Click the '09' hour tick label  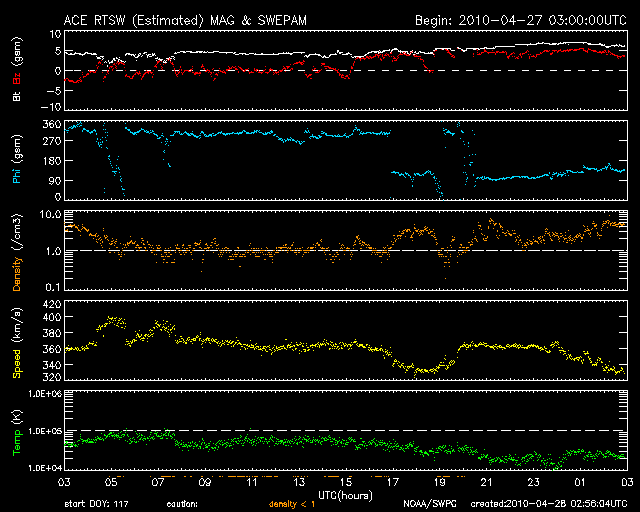(x=205, y=483)
